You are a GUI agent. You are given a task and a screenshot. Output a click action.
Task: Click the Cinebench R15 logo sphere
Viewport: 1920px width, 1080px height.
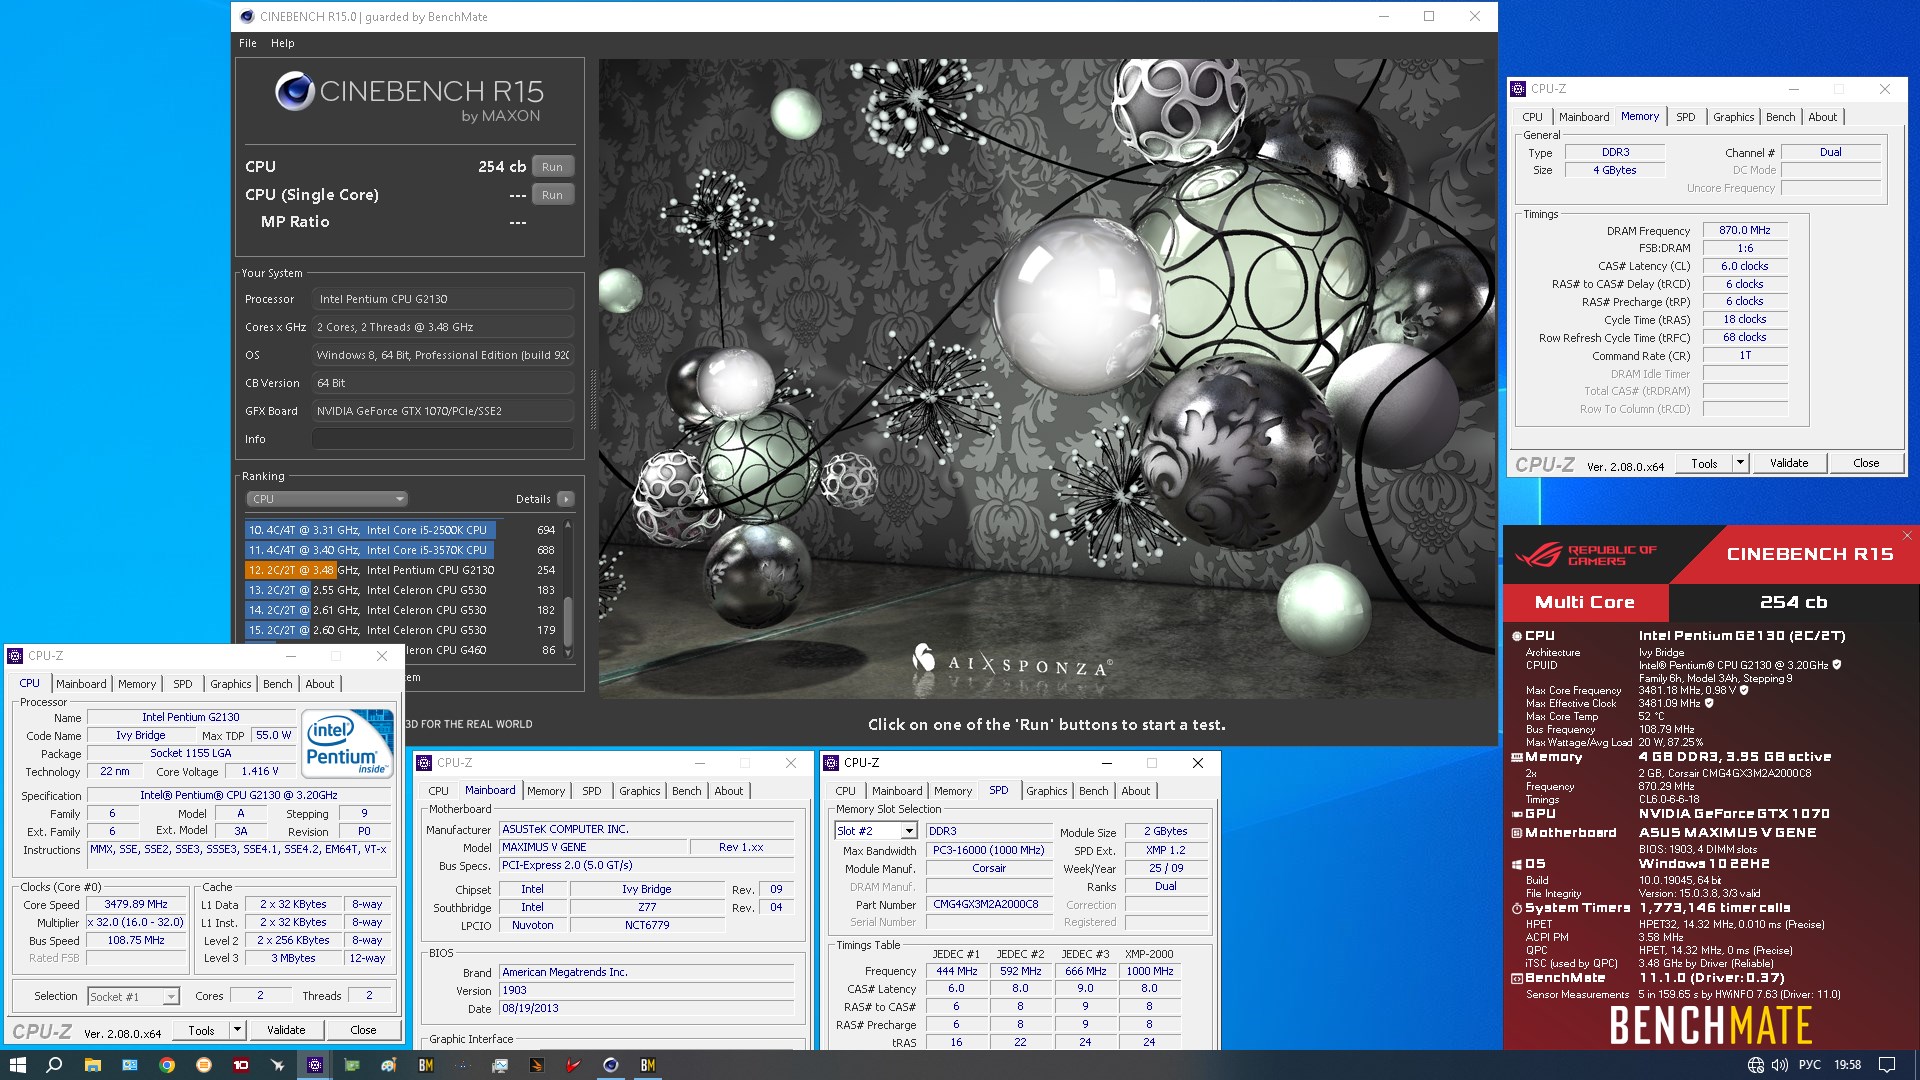295,92
